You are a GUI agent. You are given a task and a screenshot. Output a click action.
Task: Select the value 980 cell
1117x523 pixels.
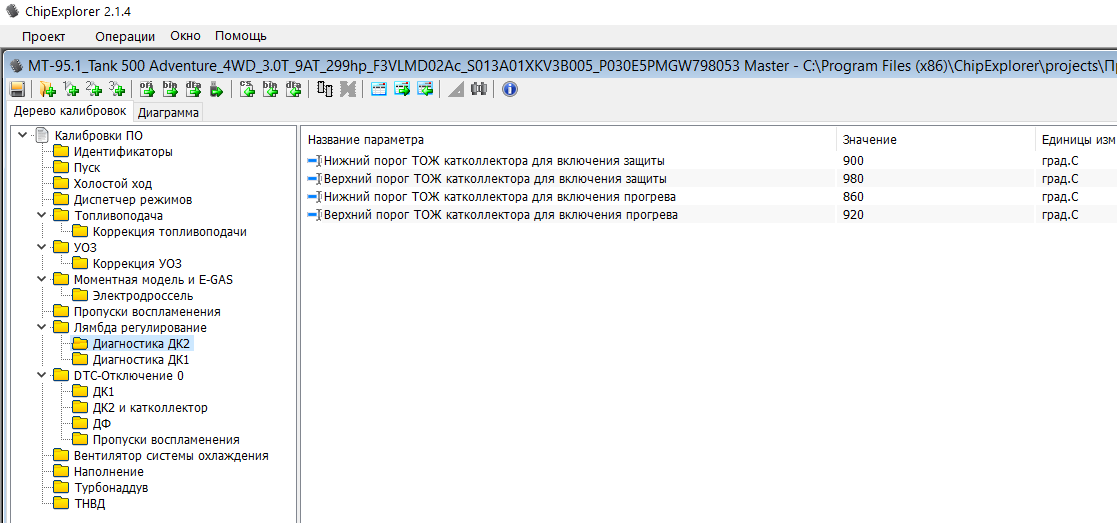(x=853, y=179)
